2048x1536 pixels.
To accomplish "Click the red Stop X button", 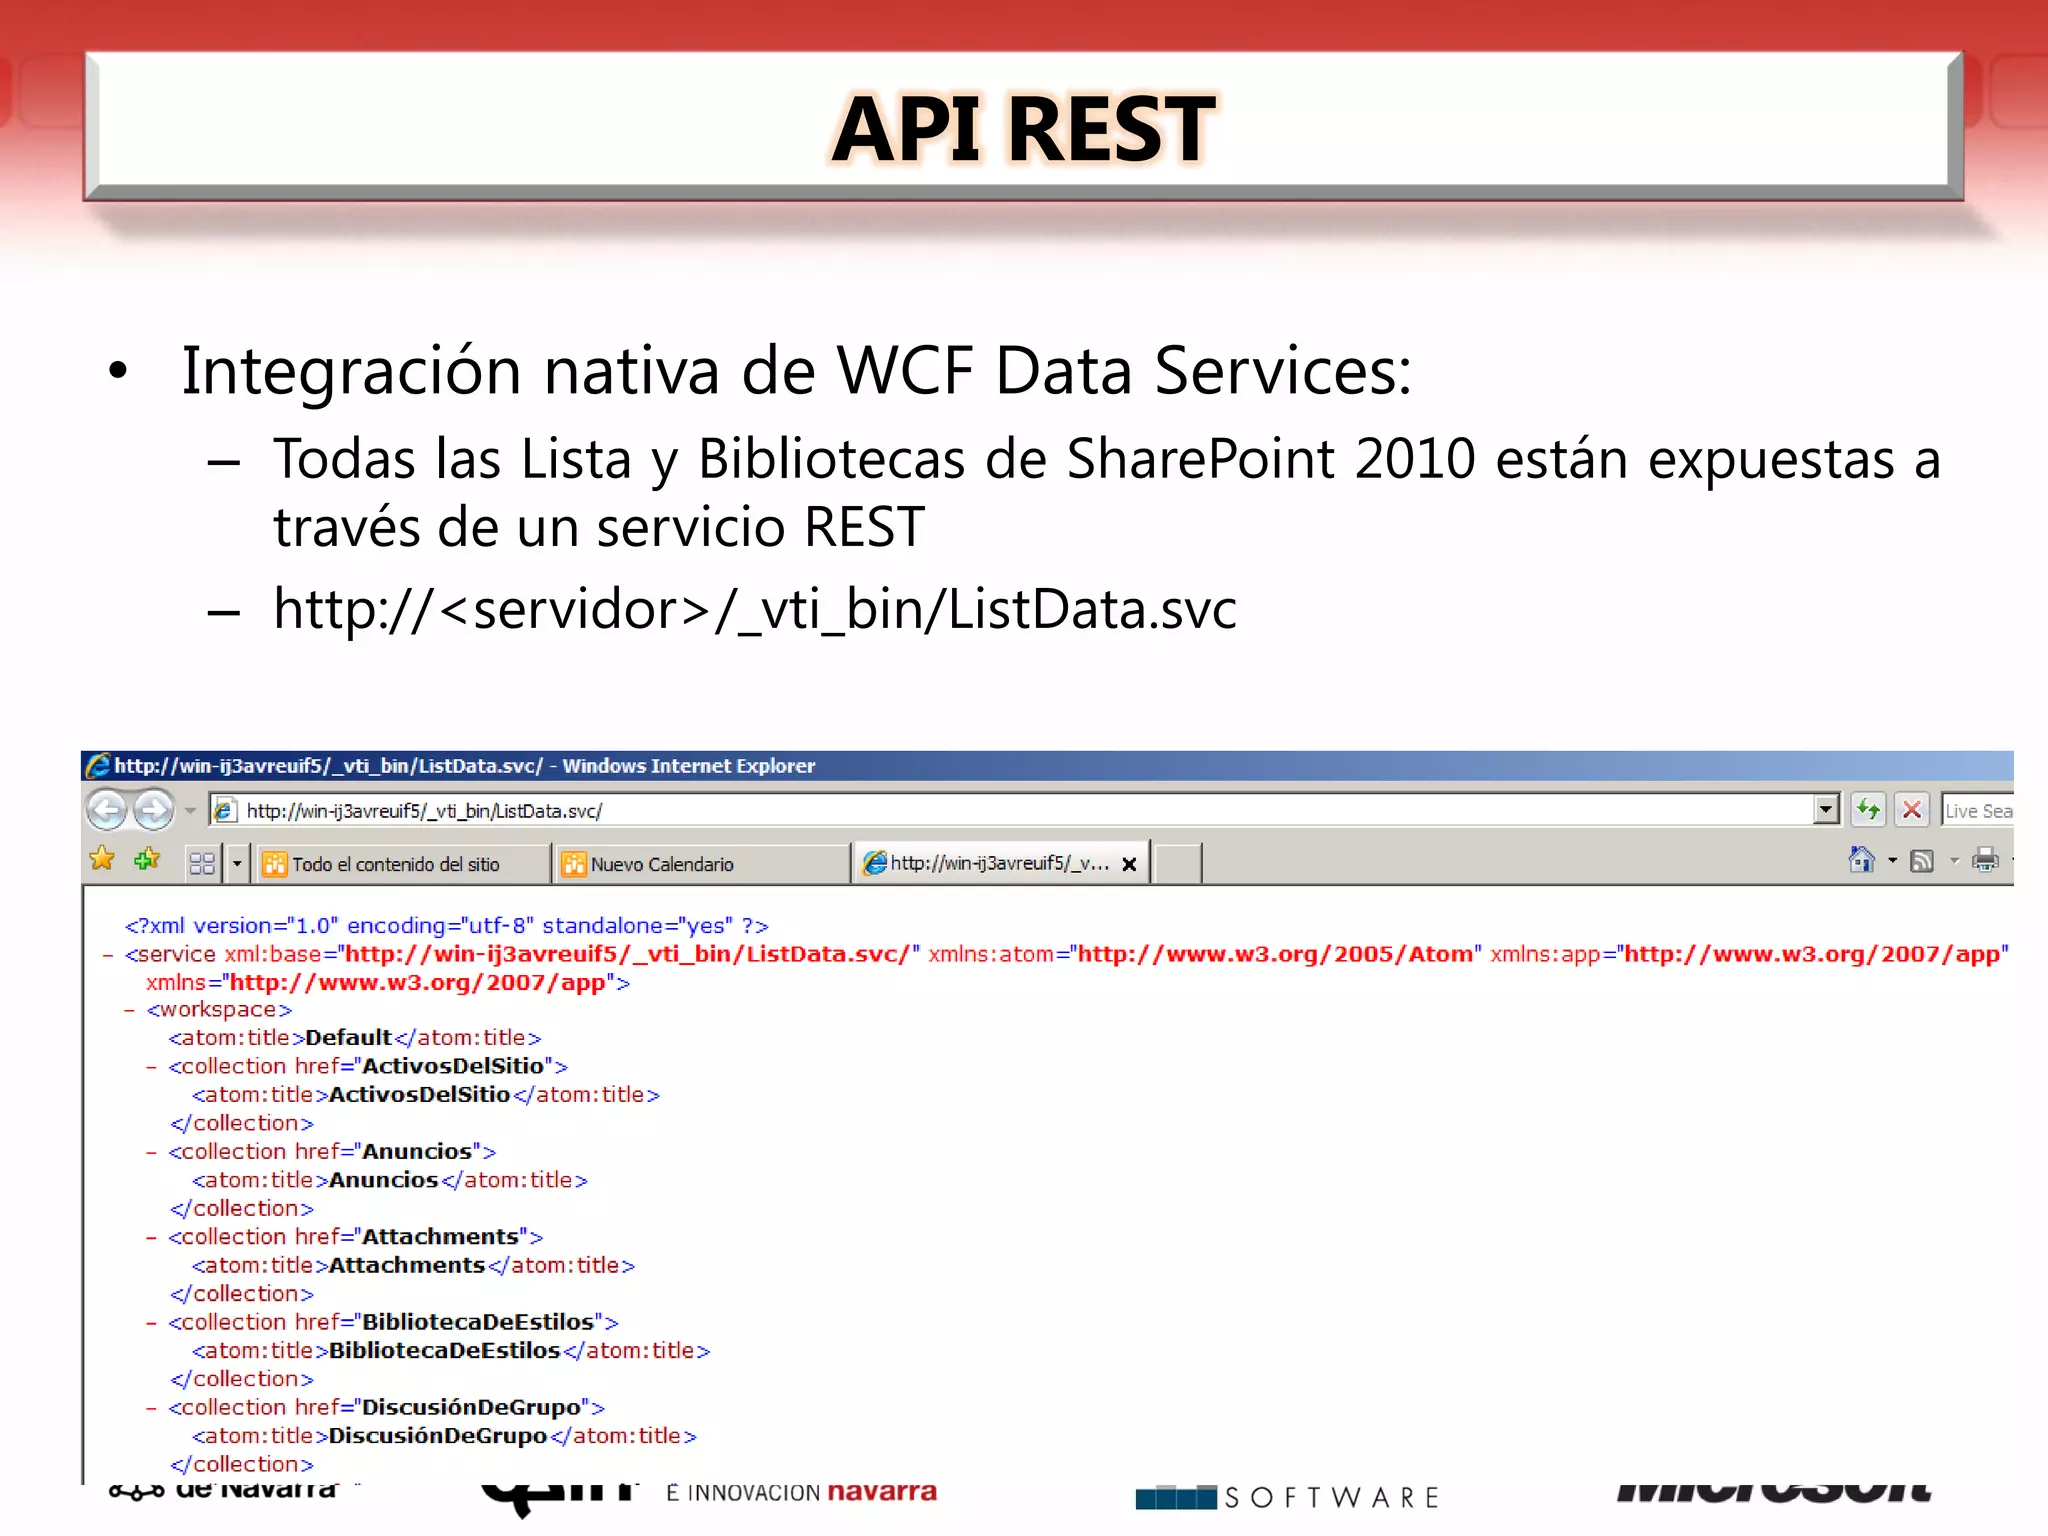I will (1912, 810).
